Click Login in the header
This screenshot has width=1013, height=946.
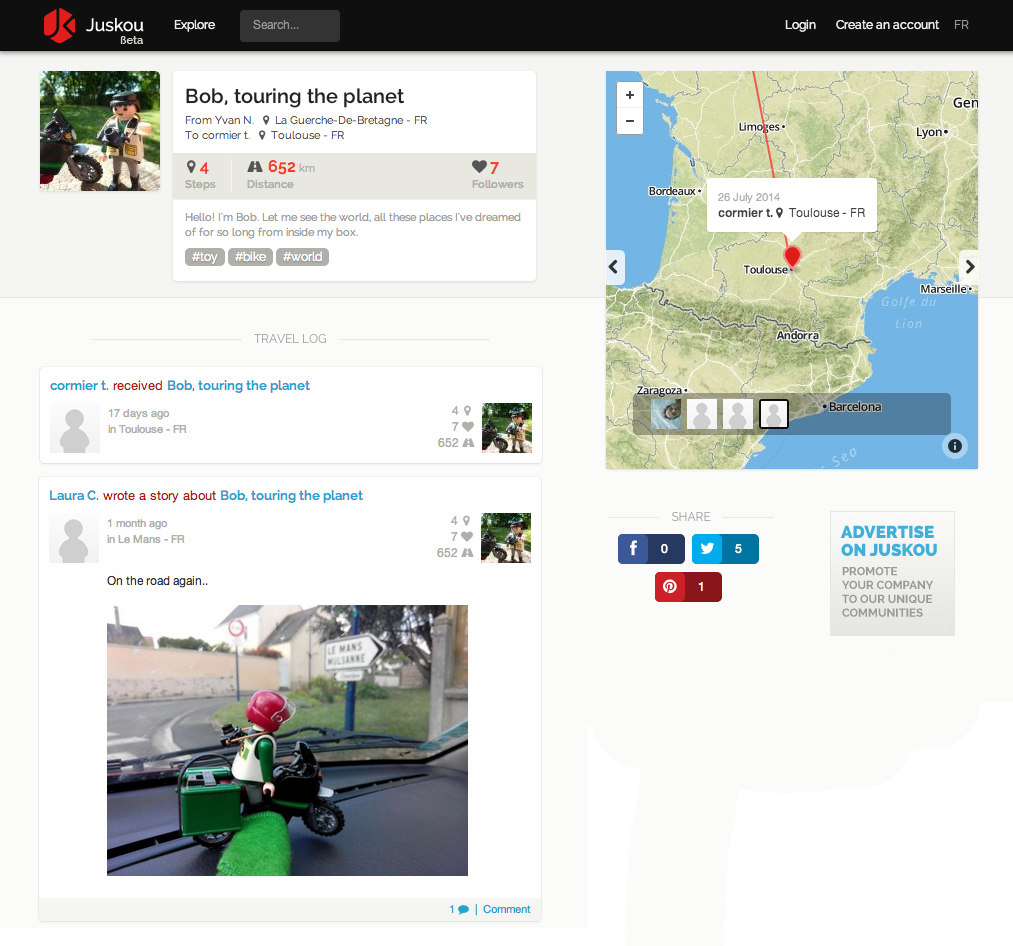pos(800,25)
